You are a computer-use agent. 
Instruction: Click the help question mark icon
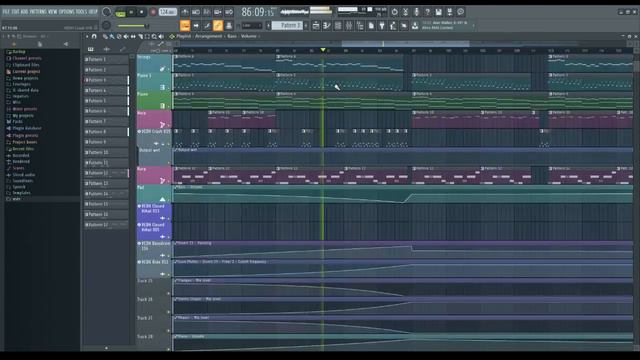pos(427,12)
